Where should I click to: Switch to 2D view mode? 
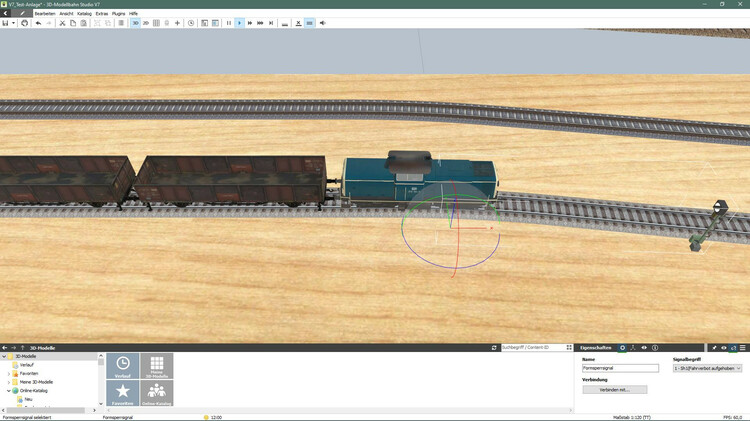(x=146, y=23)
